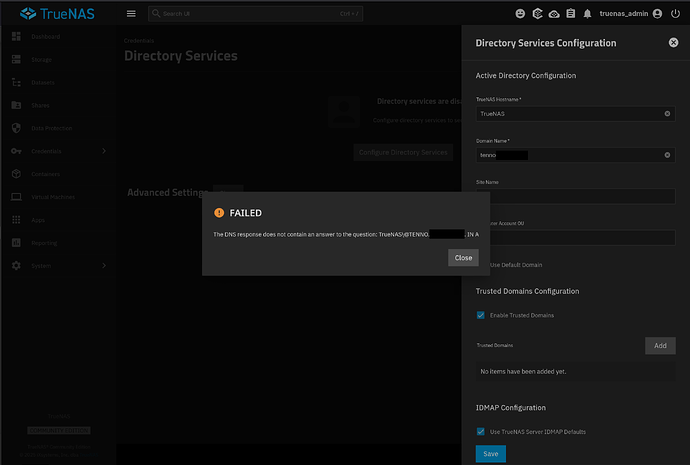
Task: Clear the Domain Name field
Action: [x=668, y=155]
